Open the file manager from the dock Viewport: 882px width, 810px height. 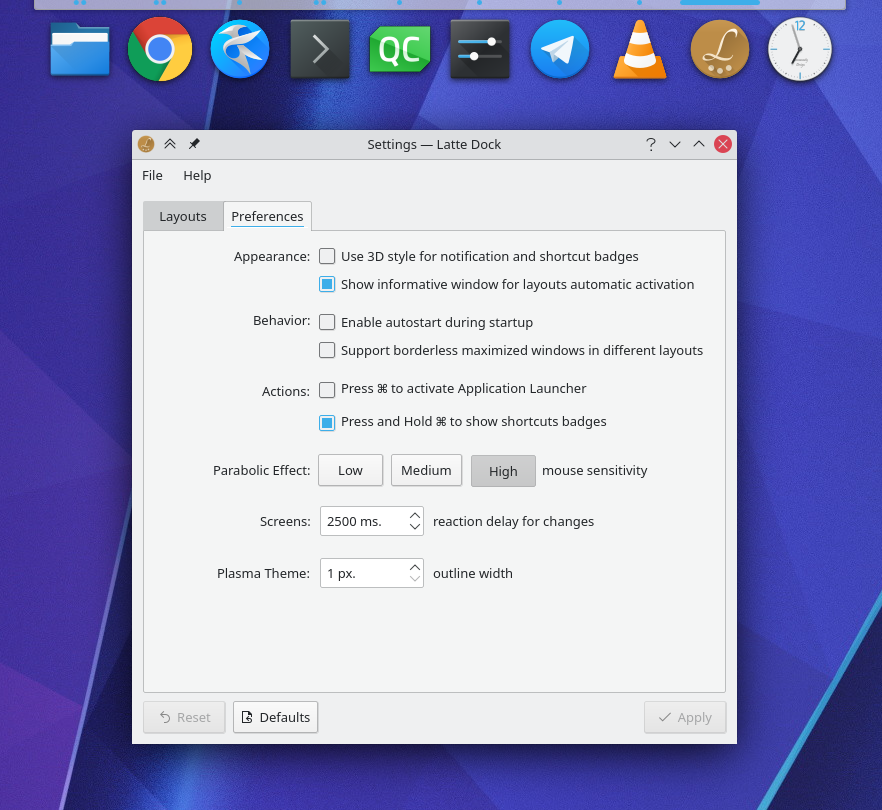[x=80, y=49]
